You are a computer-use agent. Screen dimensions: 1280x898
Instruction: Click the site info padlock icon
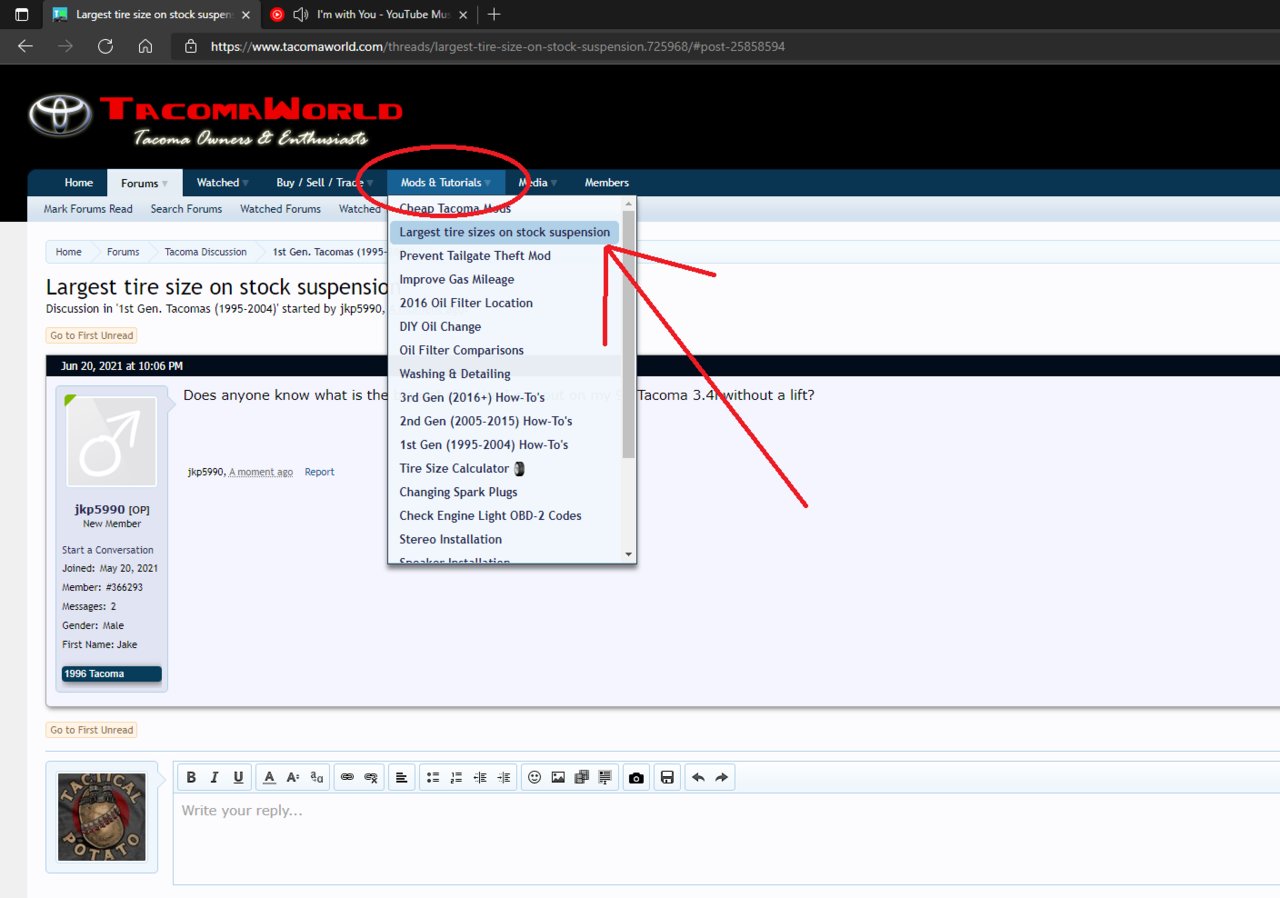click(x=191, y=46)
